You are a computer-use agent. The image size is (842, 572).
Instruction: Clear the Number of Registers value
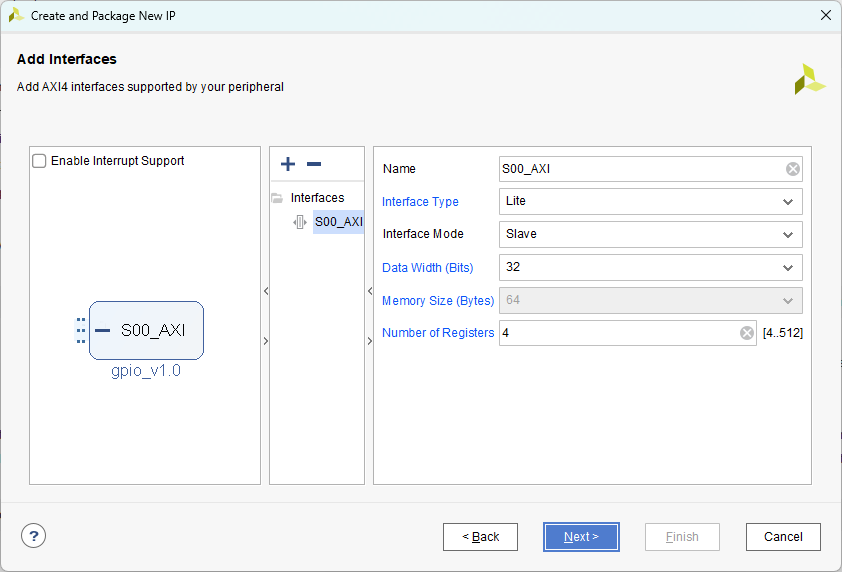[x=747, y=333]
